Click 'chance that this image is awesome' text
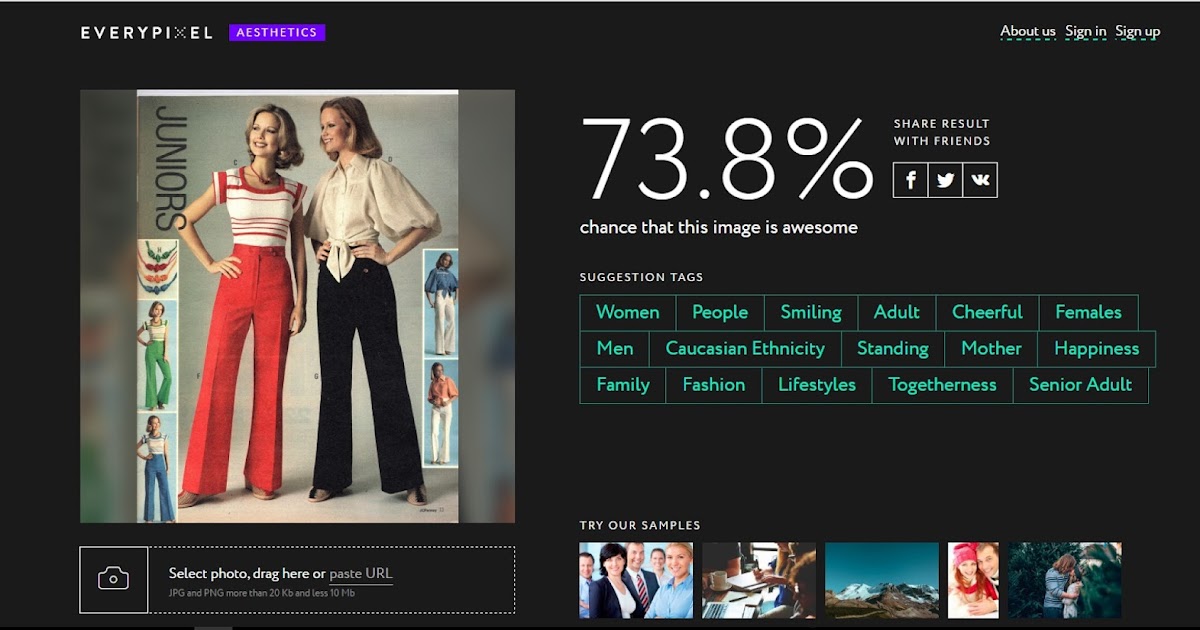 point(719,228)
